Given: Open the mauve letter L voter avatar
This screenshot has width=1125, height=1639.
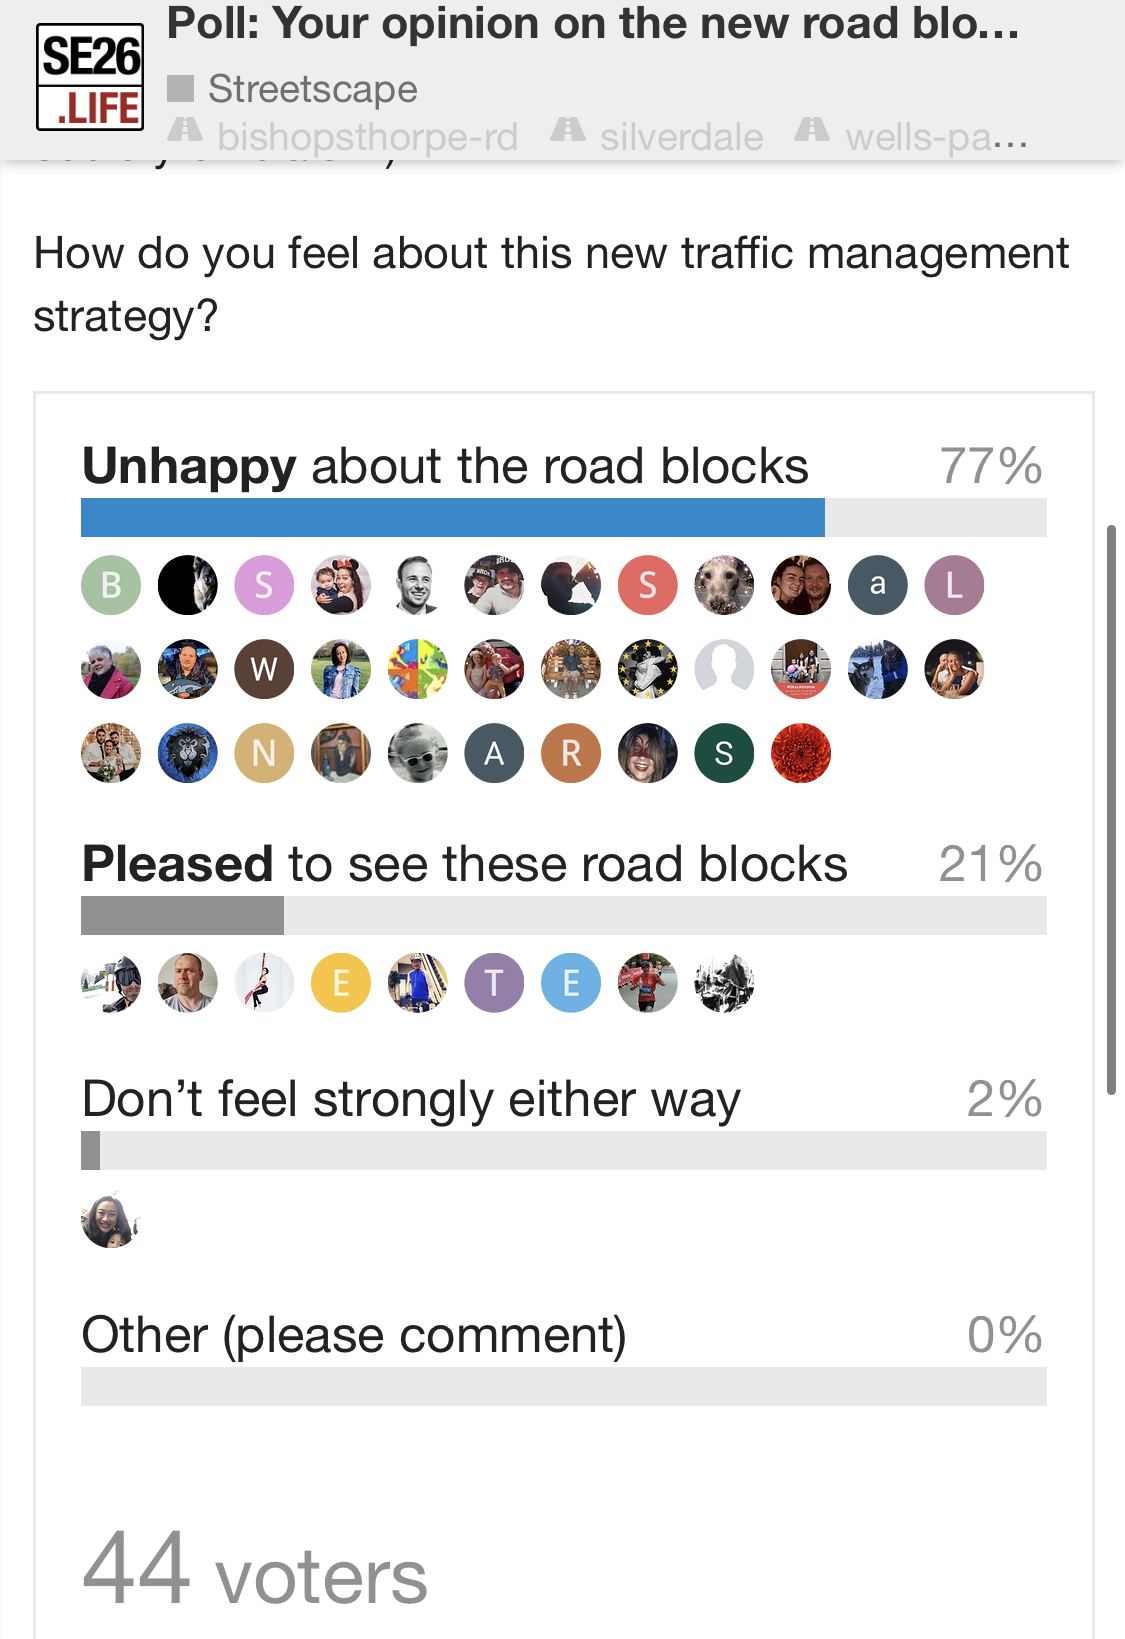Looking at the screenshot, I should click(x=954, y=585).
